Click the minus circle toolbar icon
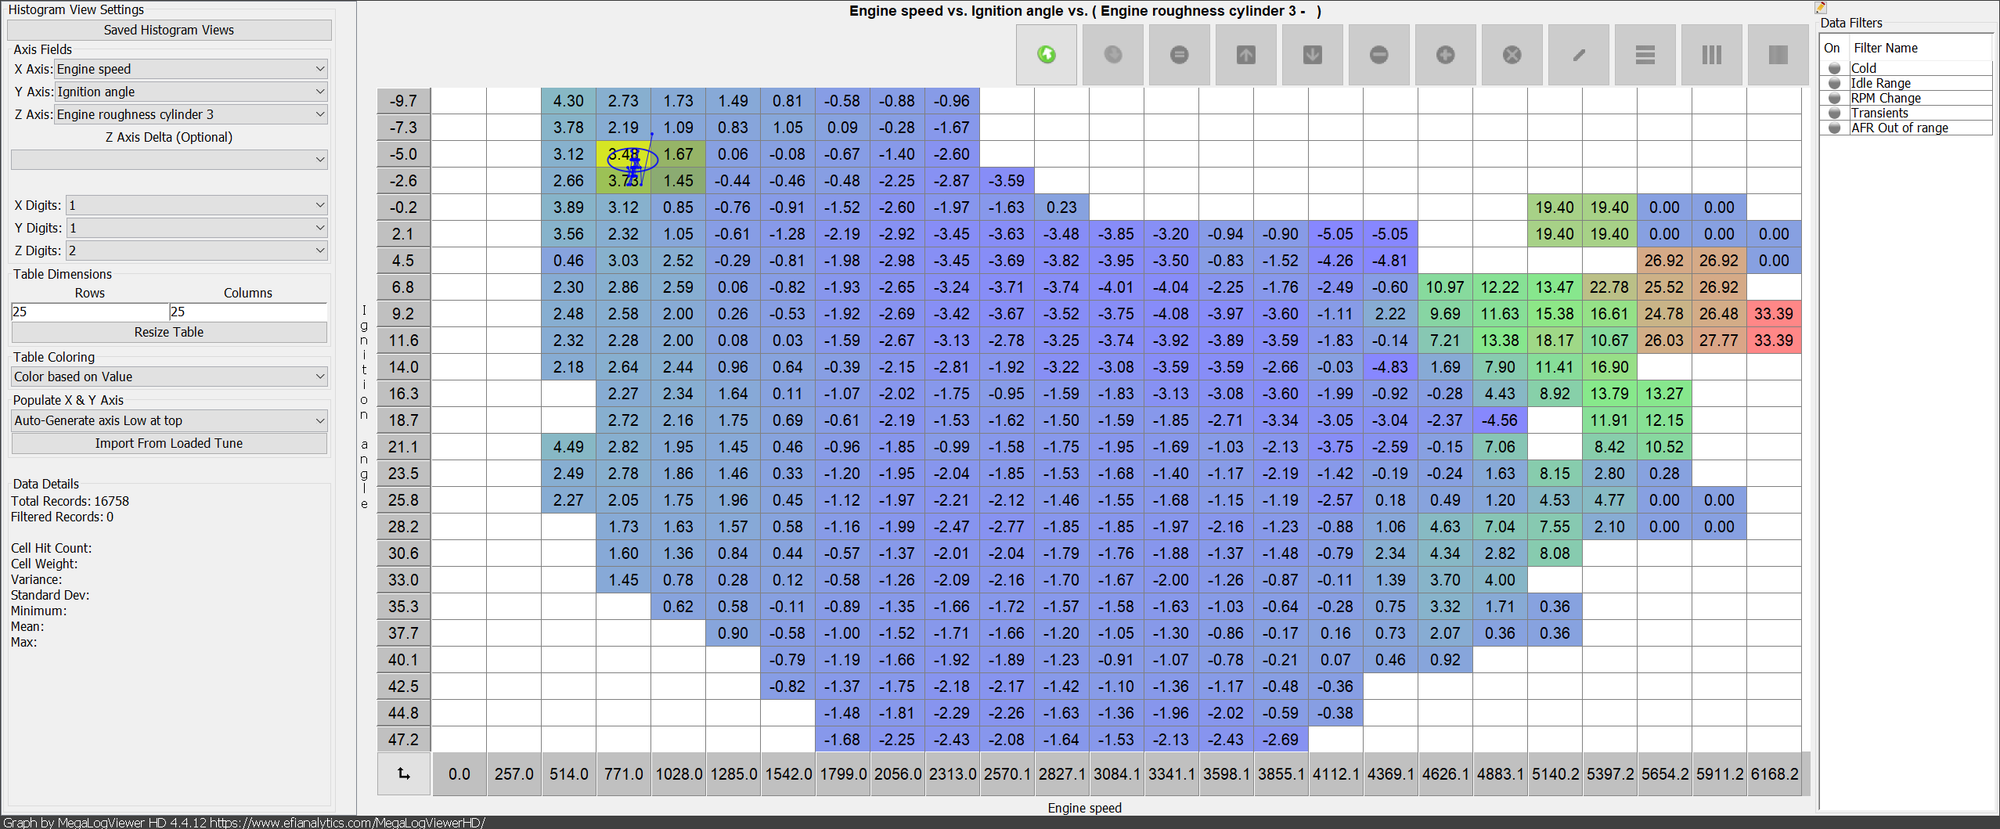This screenshot has height=829, width=2000. [1379, 55]
